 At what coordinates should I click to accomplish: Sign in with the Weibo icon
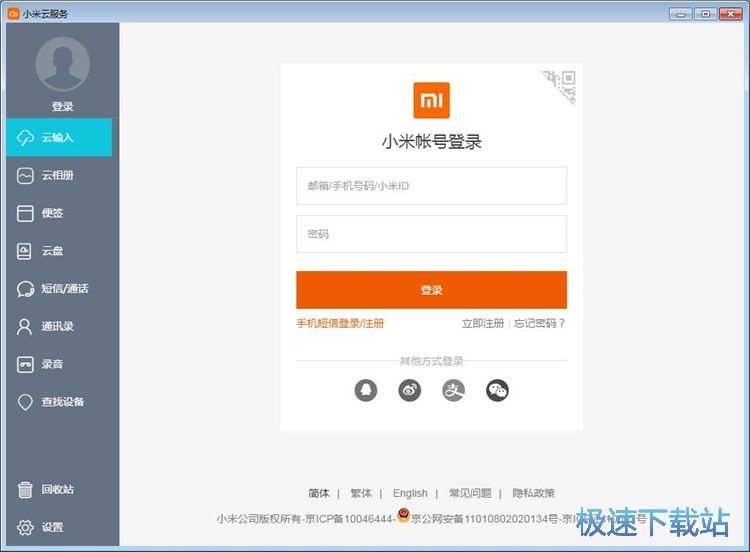tap(410, 390)
